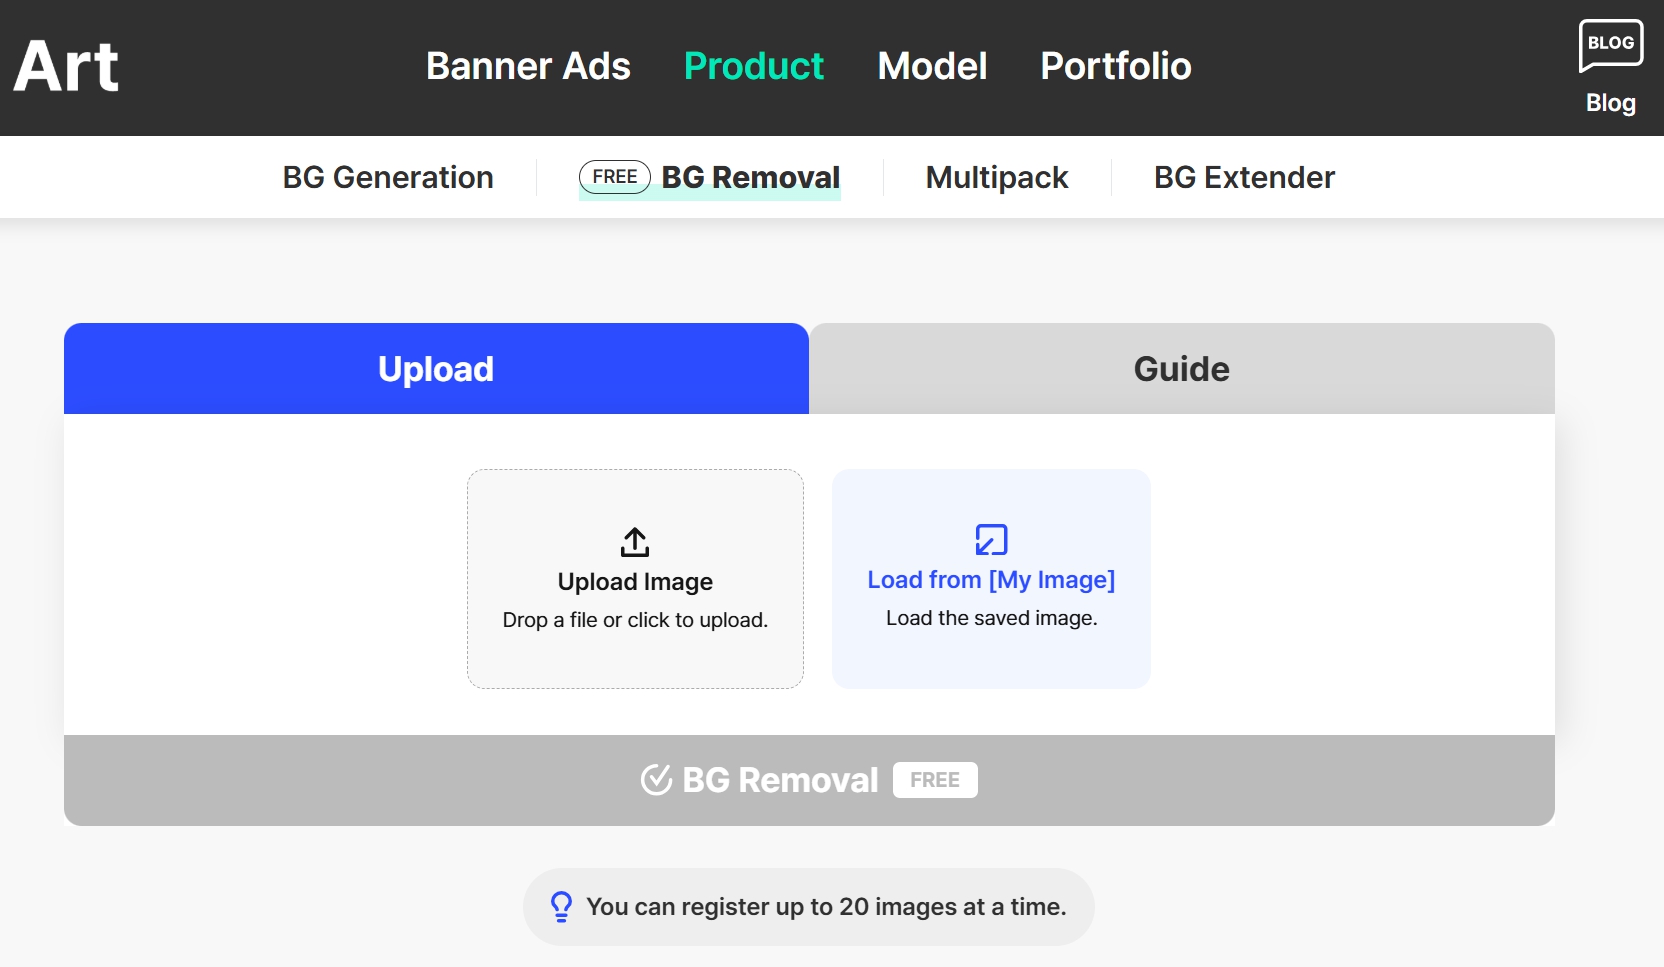The height and width of the screenshot is (967, 1664).
Task: Click the lightbulb tip icon
Action: click(x=561, y=907)
